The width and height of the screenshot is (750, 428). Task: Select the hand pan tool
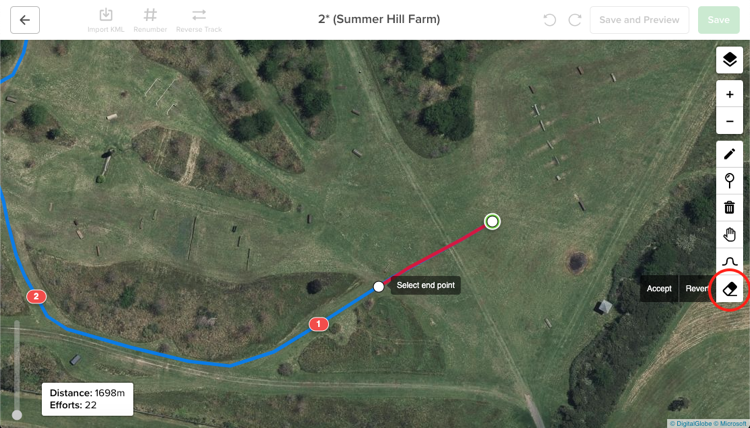(729, 235)
